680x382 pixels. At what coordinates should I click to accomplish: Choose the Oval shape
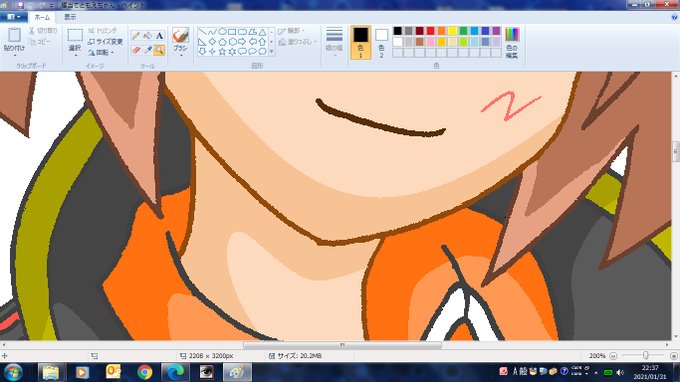pos(222,32)
